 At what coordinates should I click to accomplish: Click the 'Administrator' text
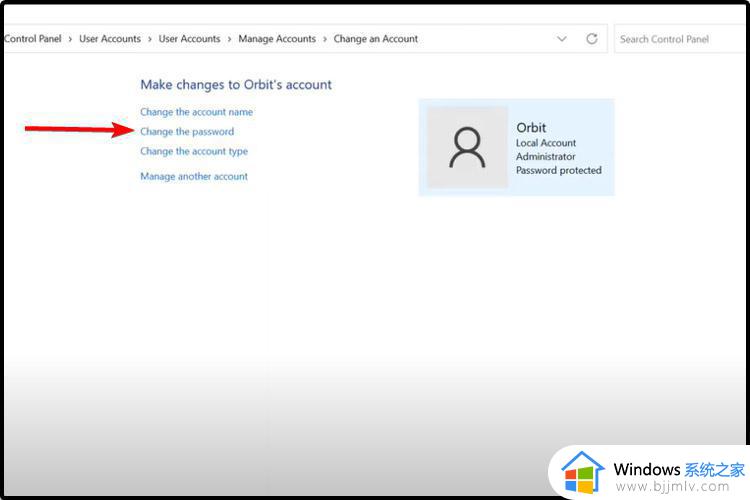tap(545, 156)
